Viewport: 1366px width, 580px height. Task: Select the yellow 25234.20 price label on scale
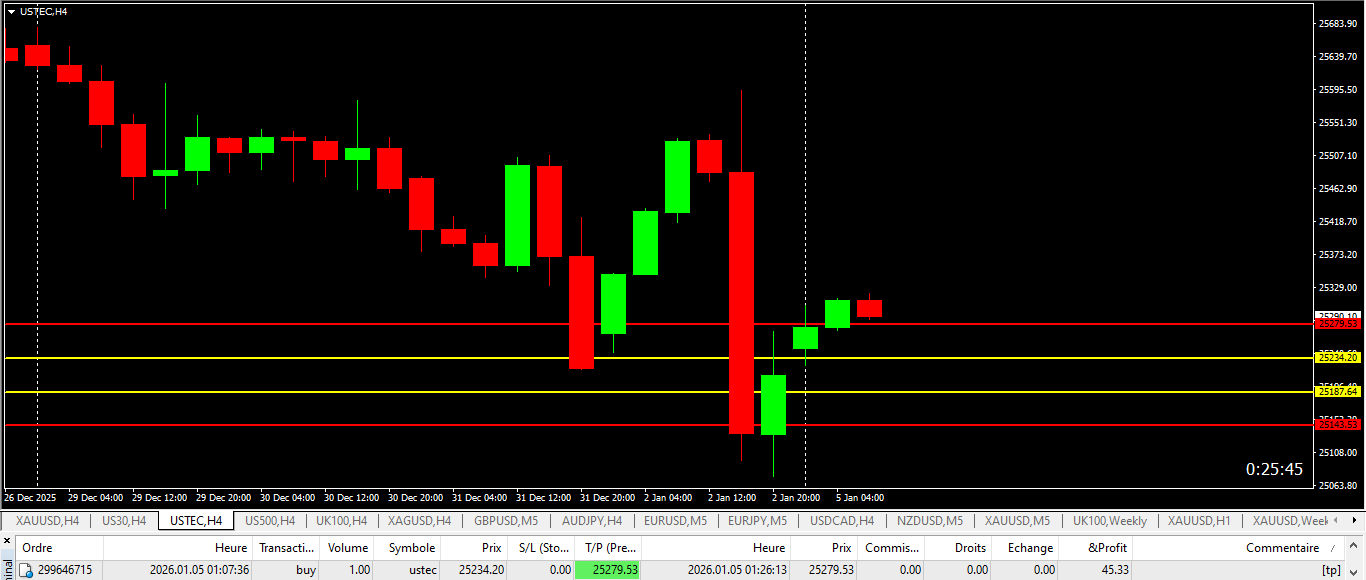coord(1338,357)
